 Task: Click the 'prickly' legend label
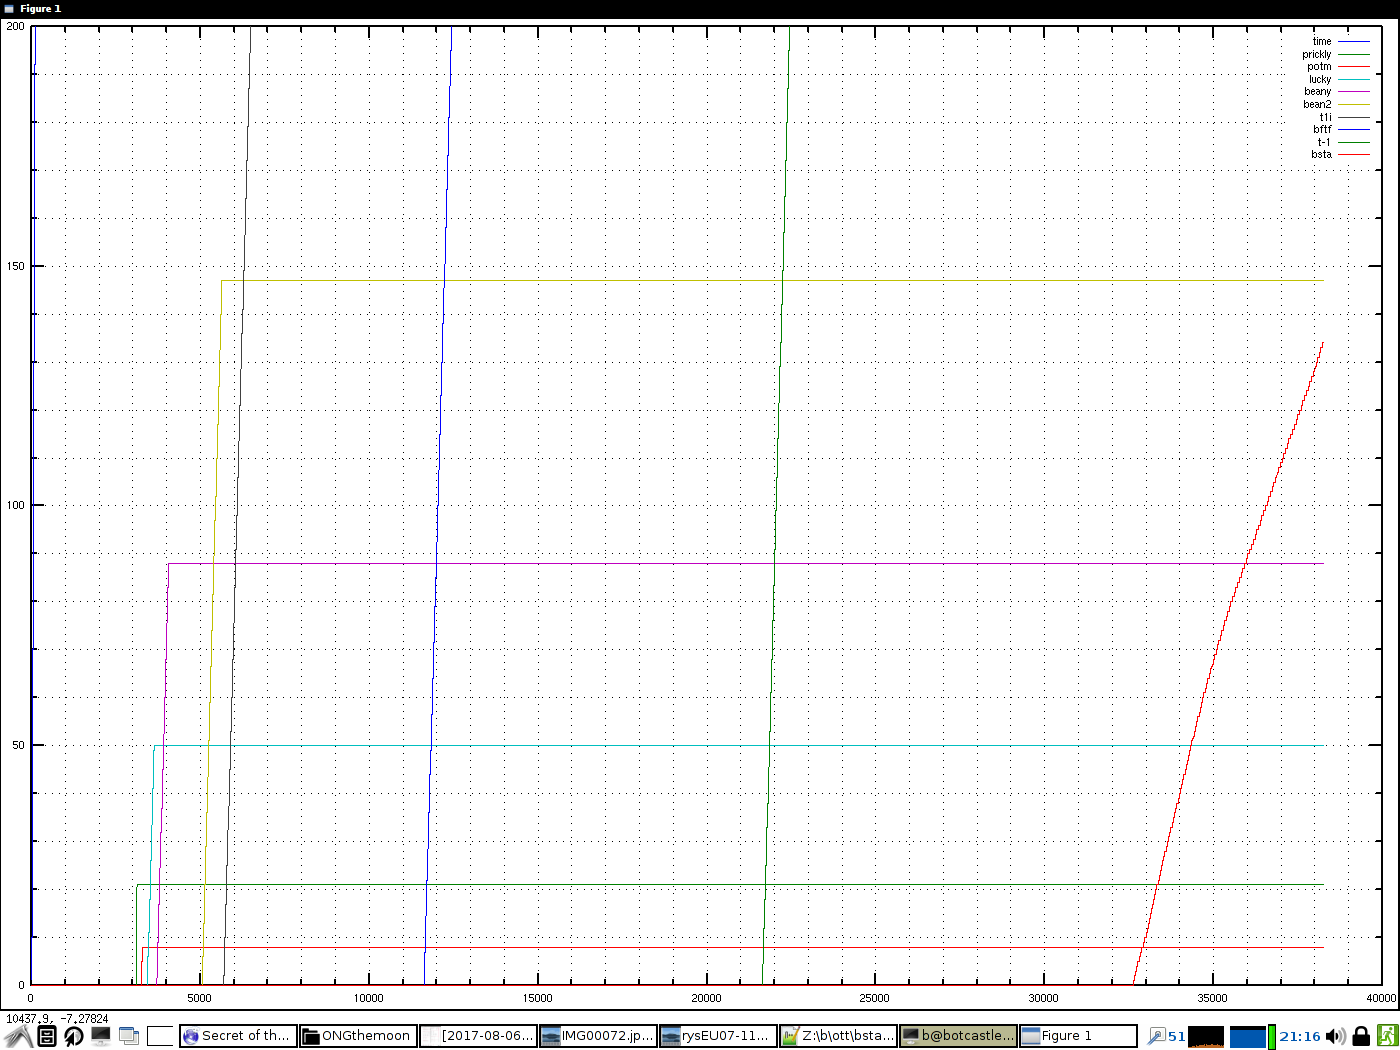click(x=1317, y=54)
